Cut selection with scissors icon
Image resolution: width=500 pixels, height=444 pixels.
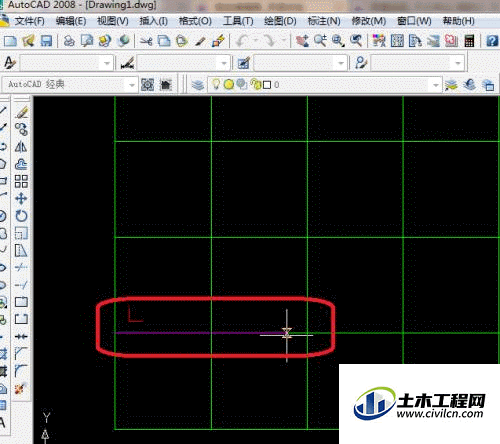tap(146, 41)
